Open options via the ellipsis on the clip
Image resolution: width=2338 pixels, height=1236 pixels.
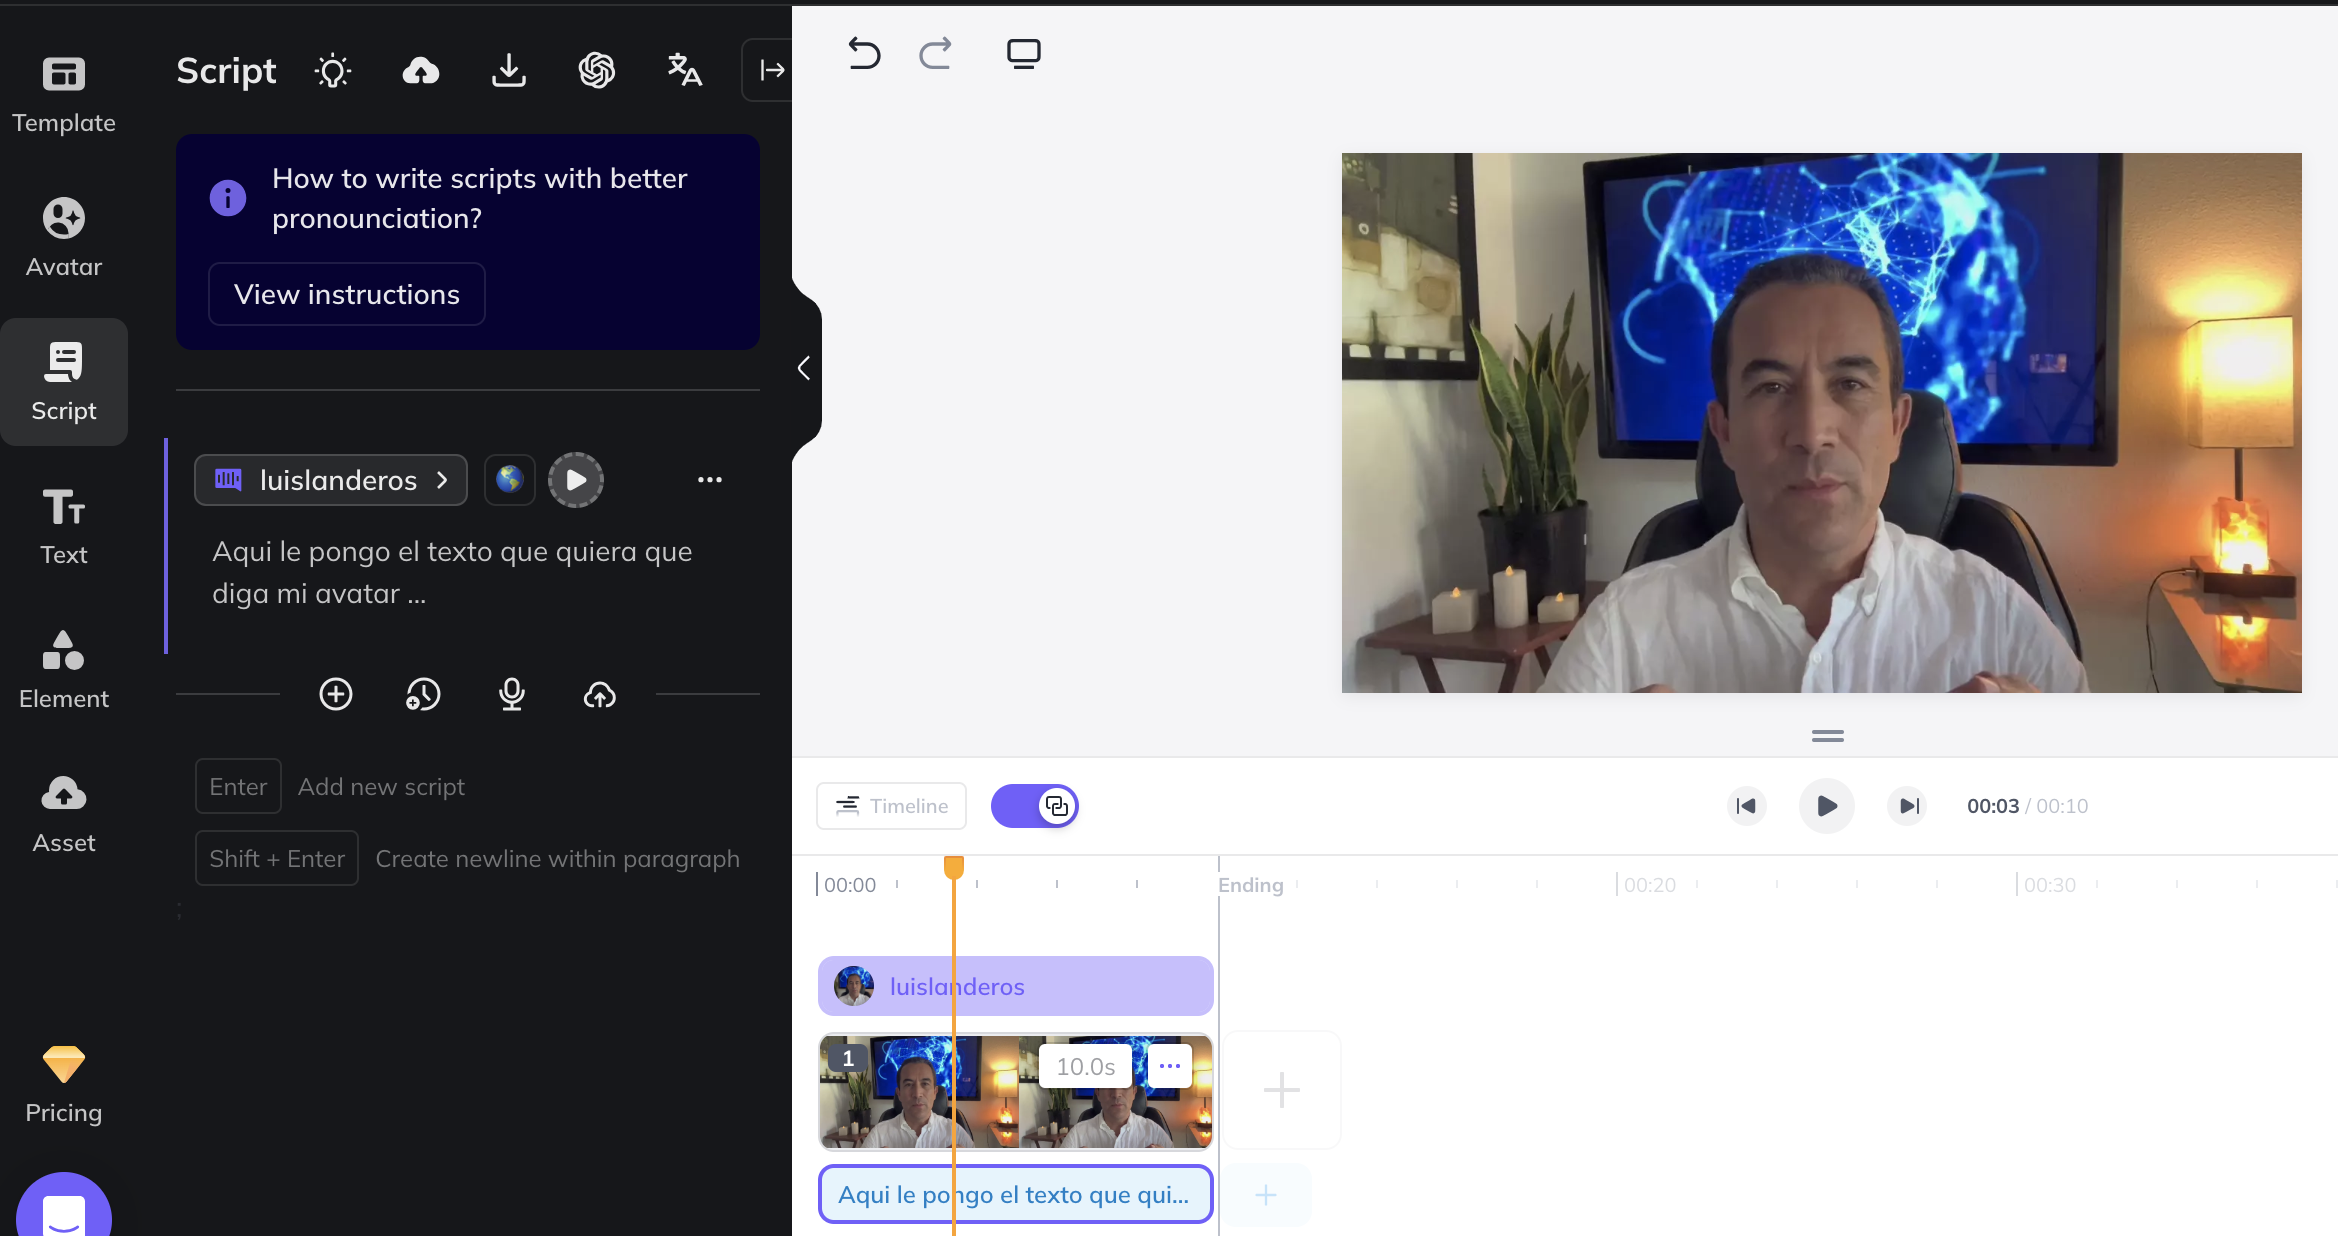click(1170, 1066)
